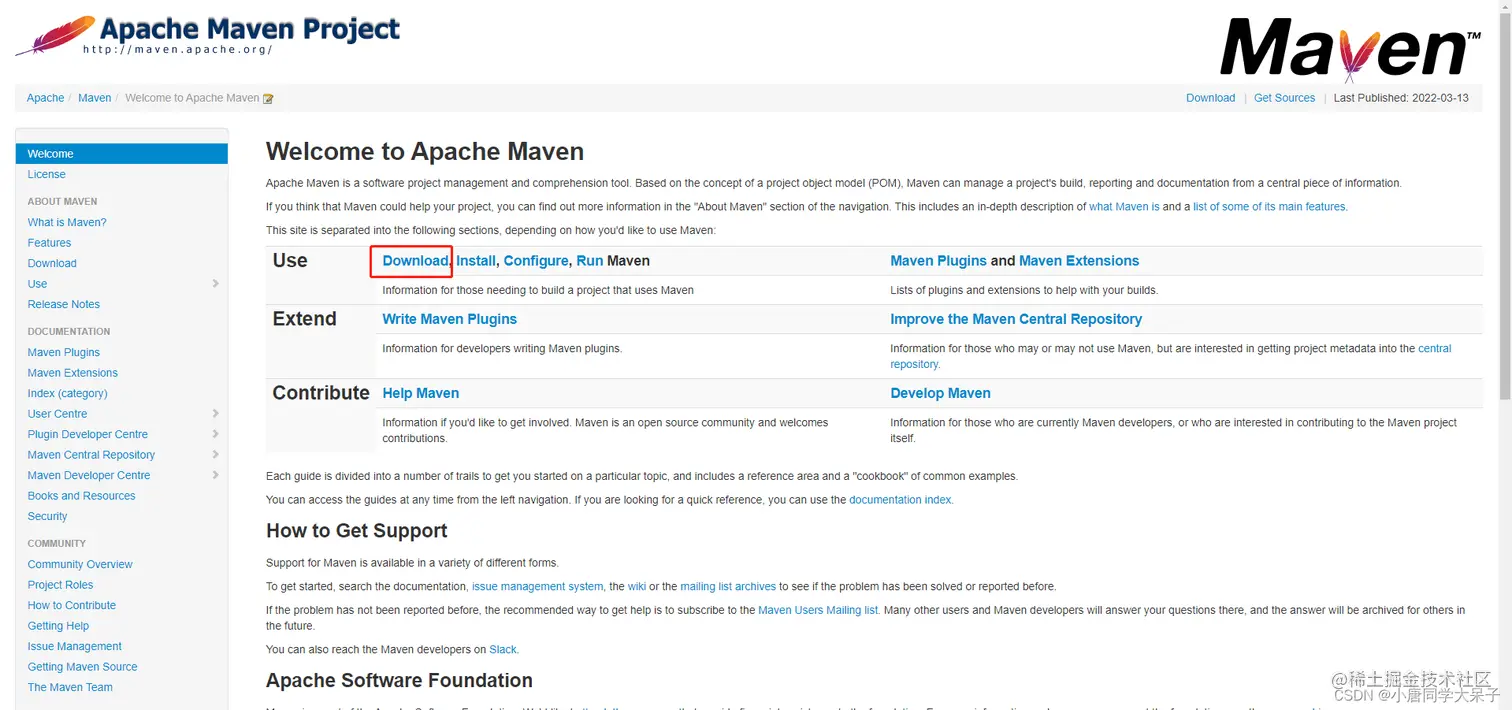Click the 'documentation index' link
The image size is (1512, 710).
point(901,500)
